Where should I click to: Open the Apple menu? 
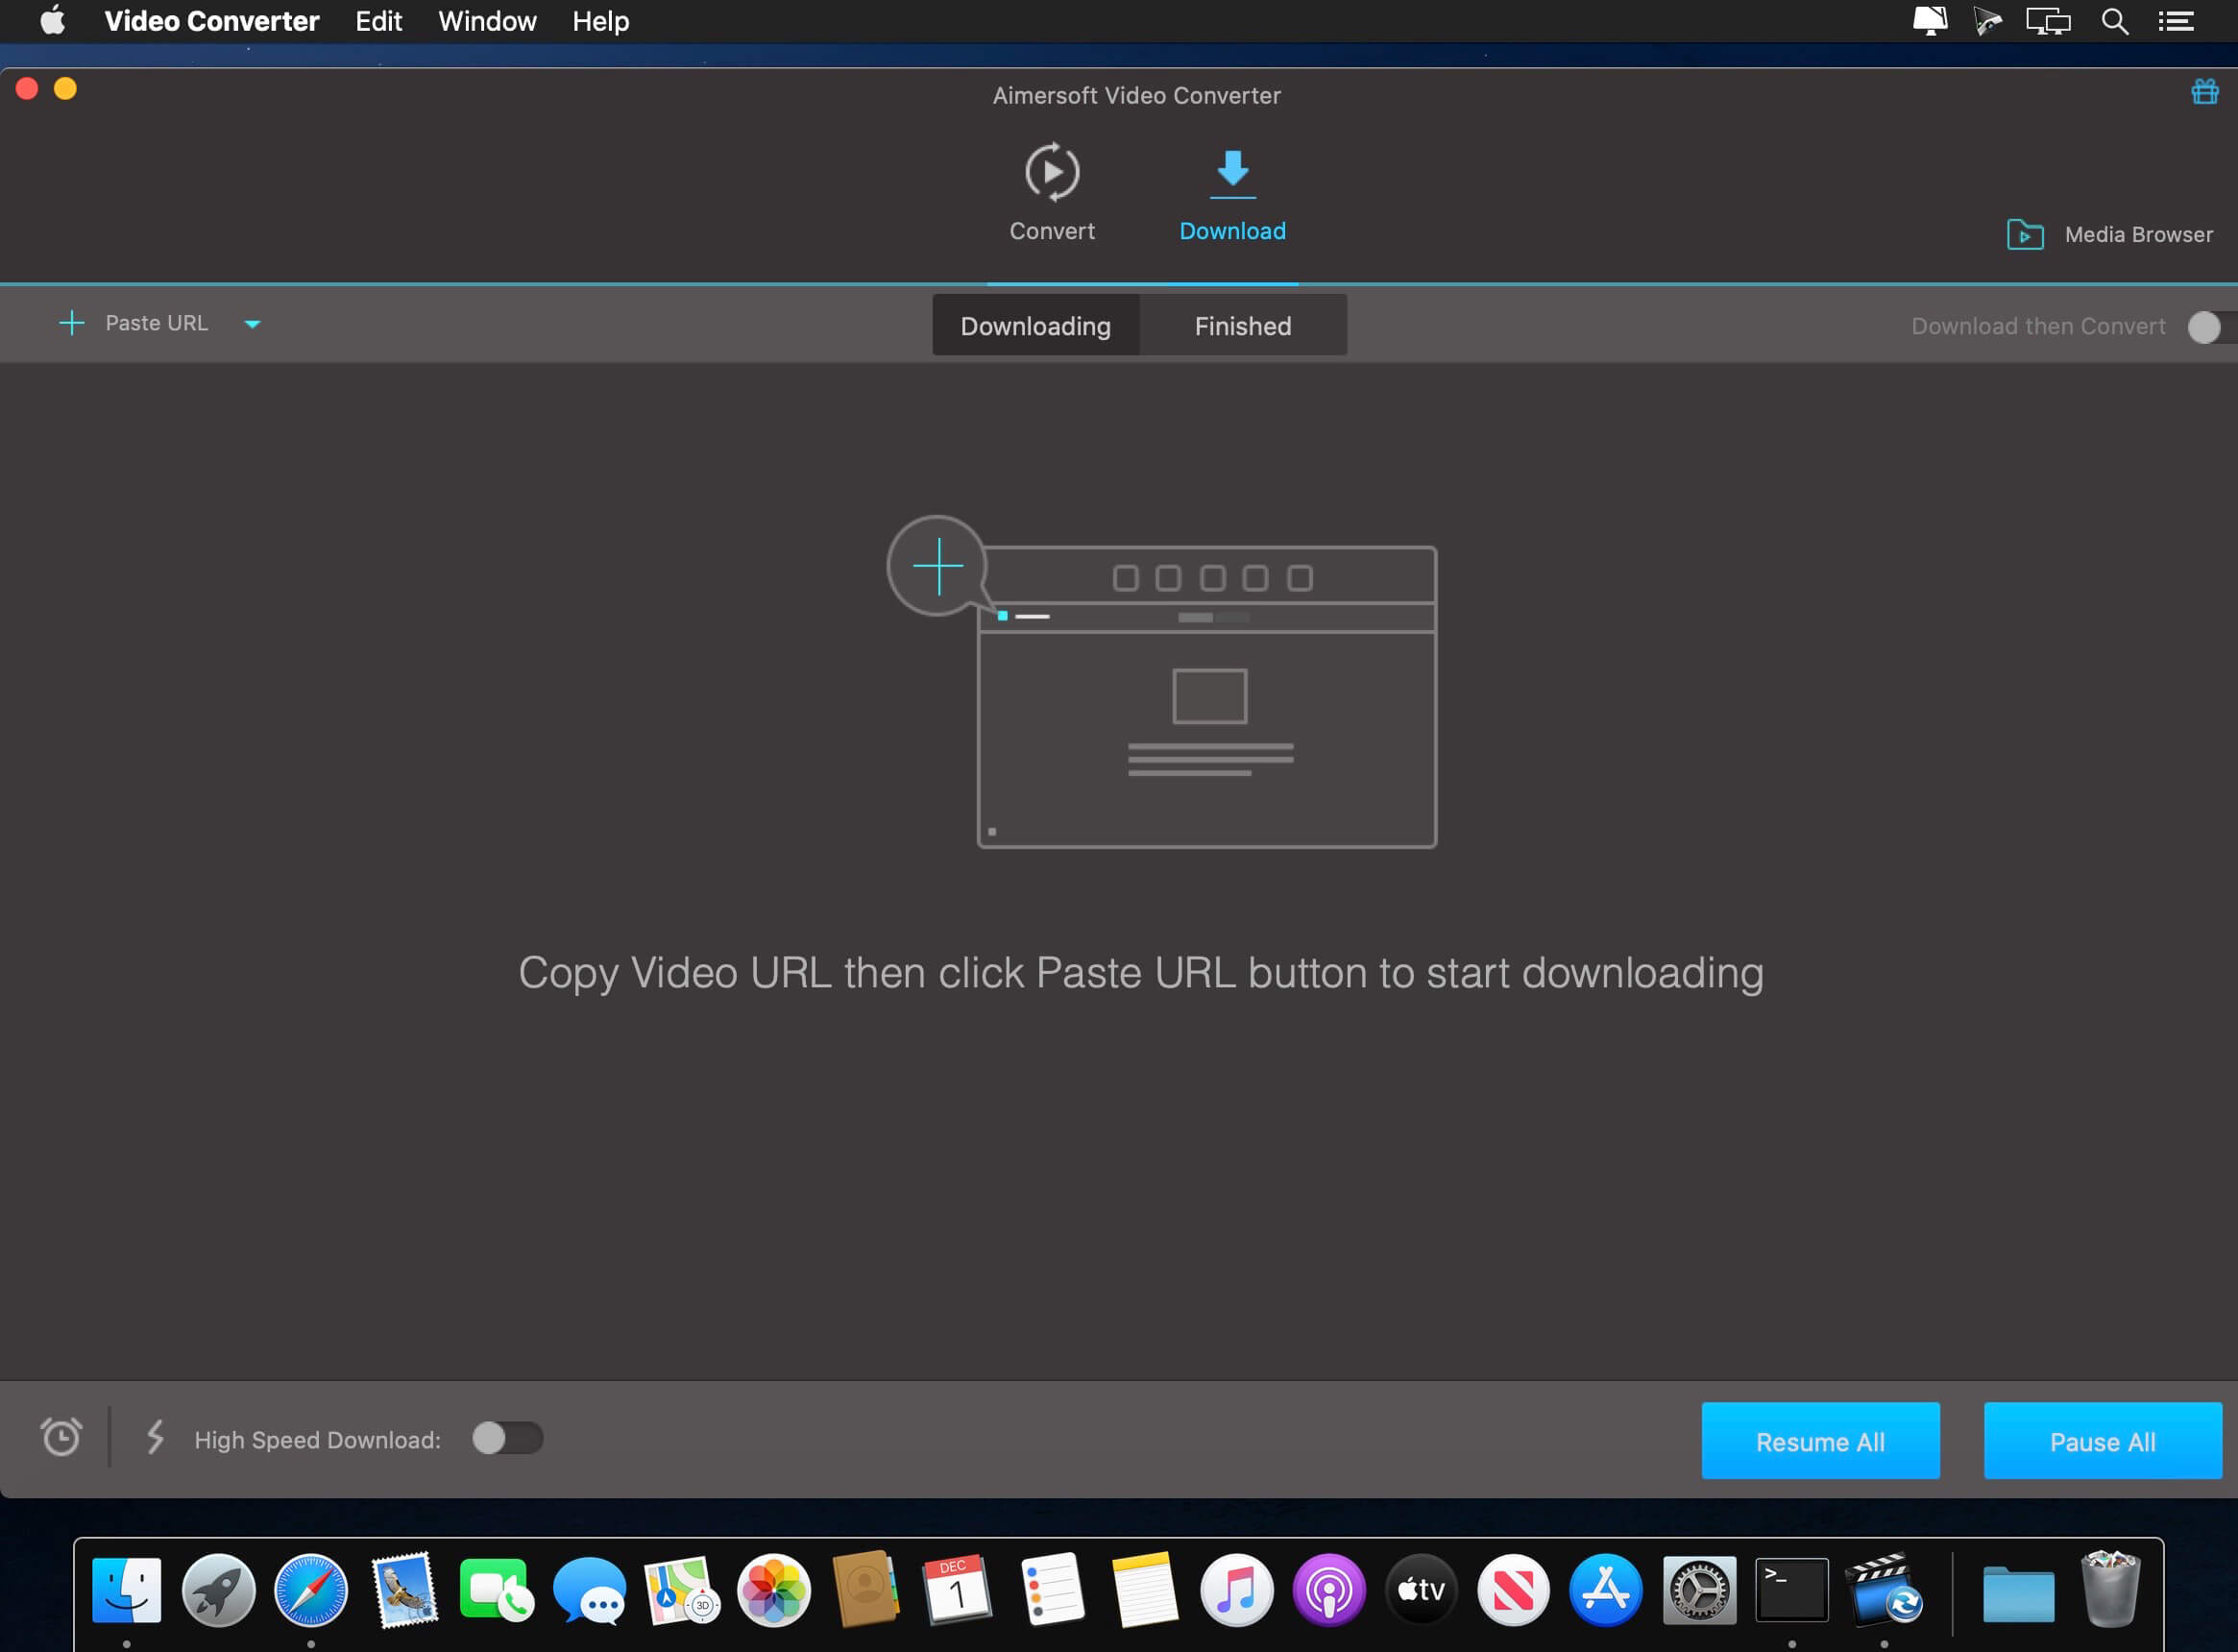pyautogui.click(x=52, y=21)
